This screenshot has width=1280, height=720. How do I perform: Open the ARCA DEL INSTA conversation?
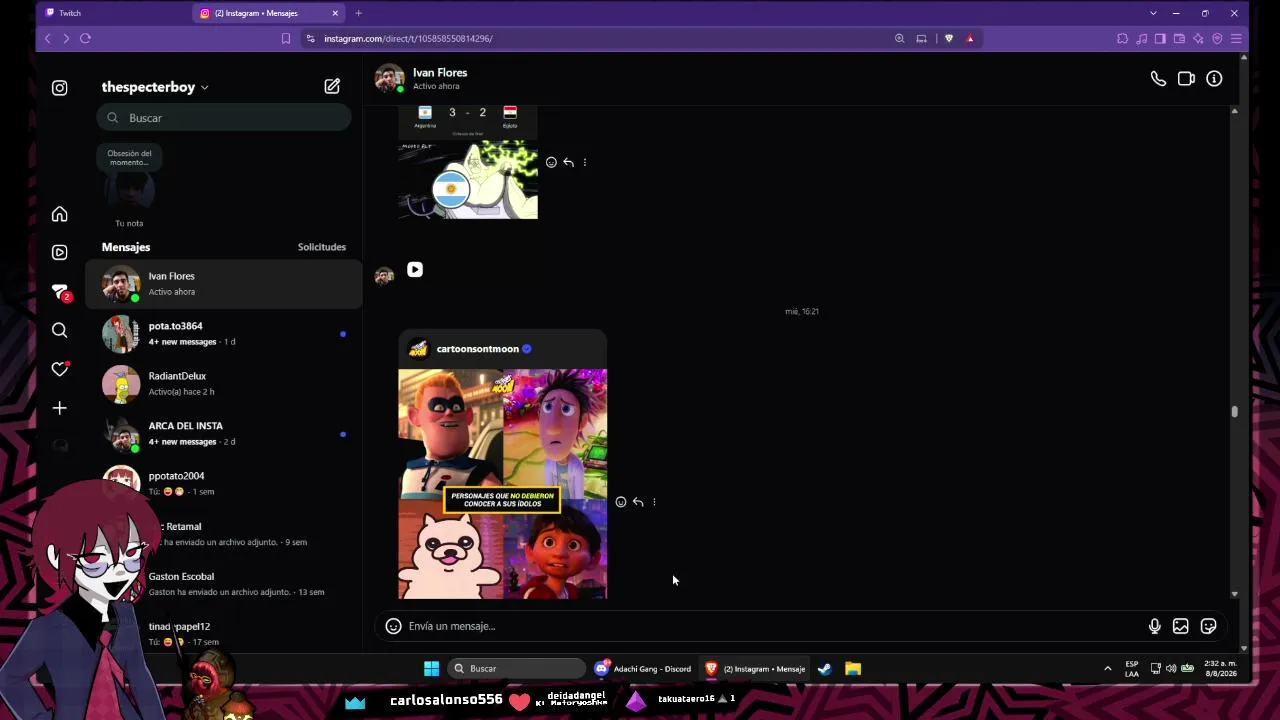(x=223, y=434)
